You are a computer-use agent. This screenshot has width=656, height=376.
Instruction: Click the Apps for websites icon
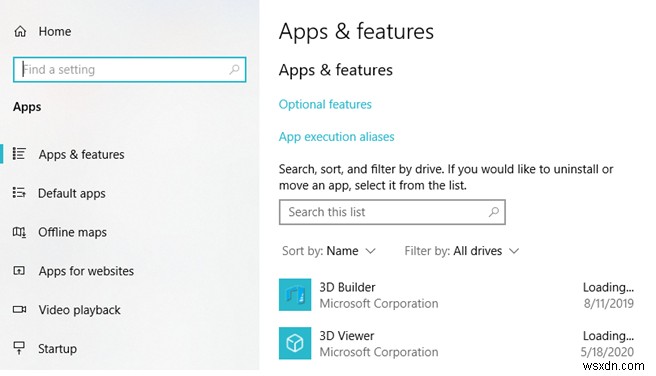pyautogui.click(x=19, y=271)
